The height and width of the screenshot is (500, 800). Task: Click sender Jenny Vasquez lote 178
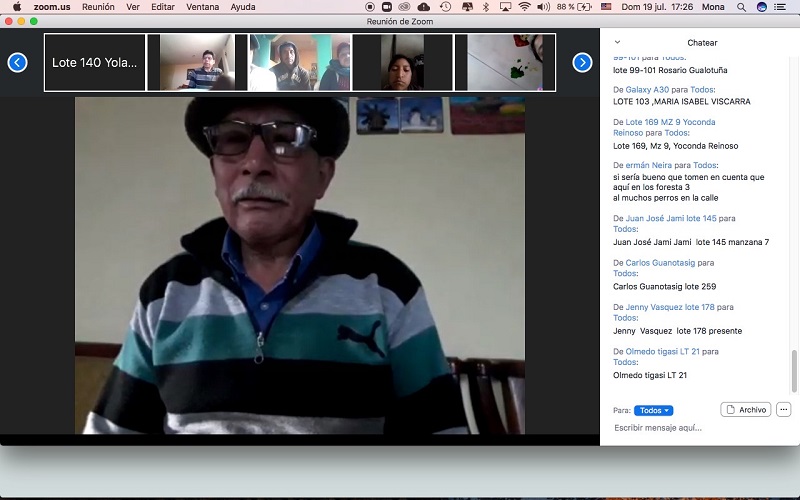coord(670,307)
